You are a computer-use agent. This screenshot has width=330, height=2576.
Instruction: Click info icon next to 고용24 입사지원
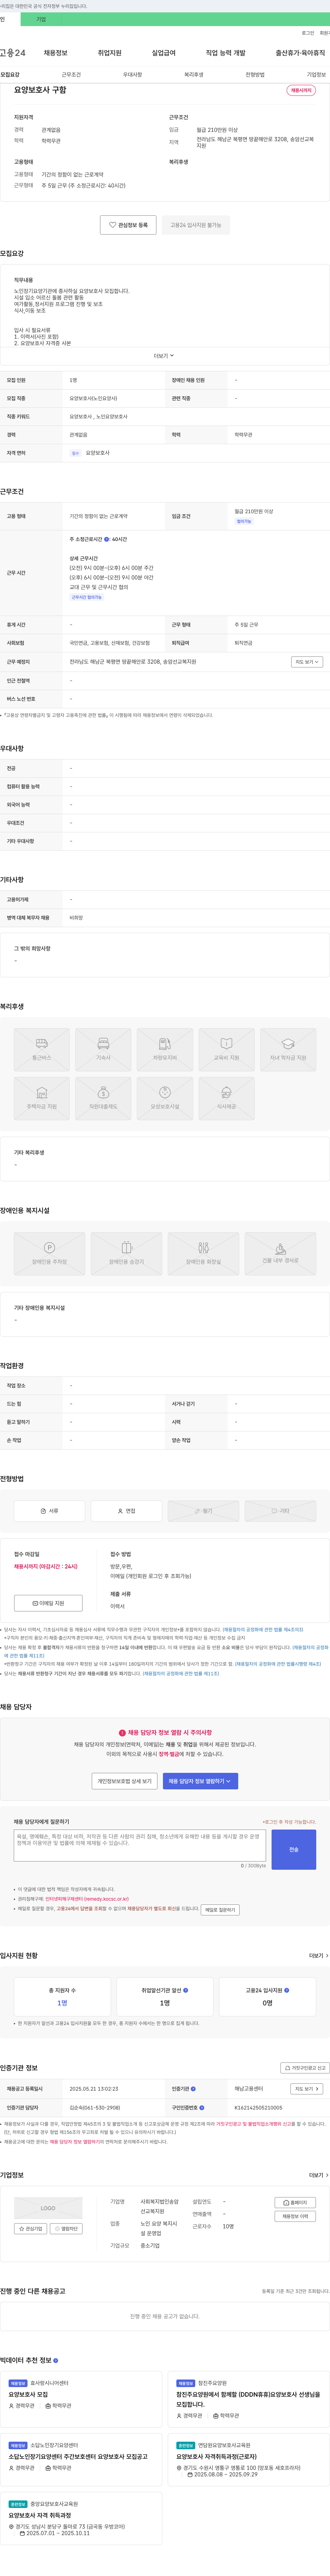[x=287, y=1990]
